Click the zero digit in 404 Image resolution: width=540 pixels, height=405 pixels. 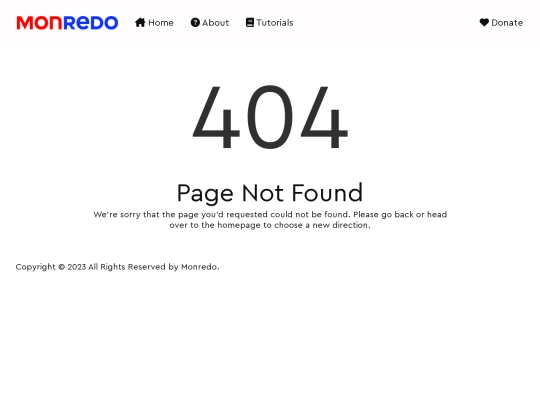click(270, 117)
